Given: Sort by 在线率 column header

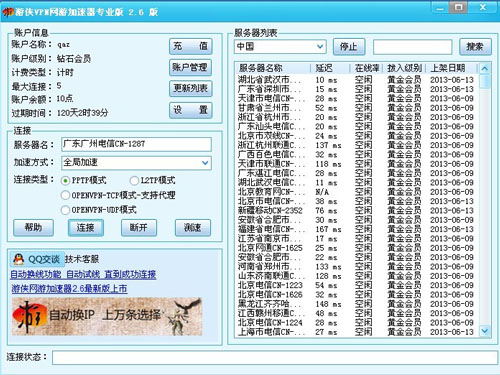Looking at the screenshot, I should [x=367, y=68].
